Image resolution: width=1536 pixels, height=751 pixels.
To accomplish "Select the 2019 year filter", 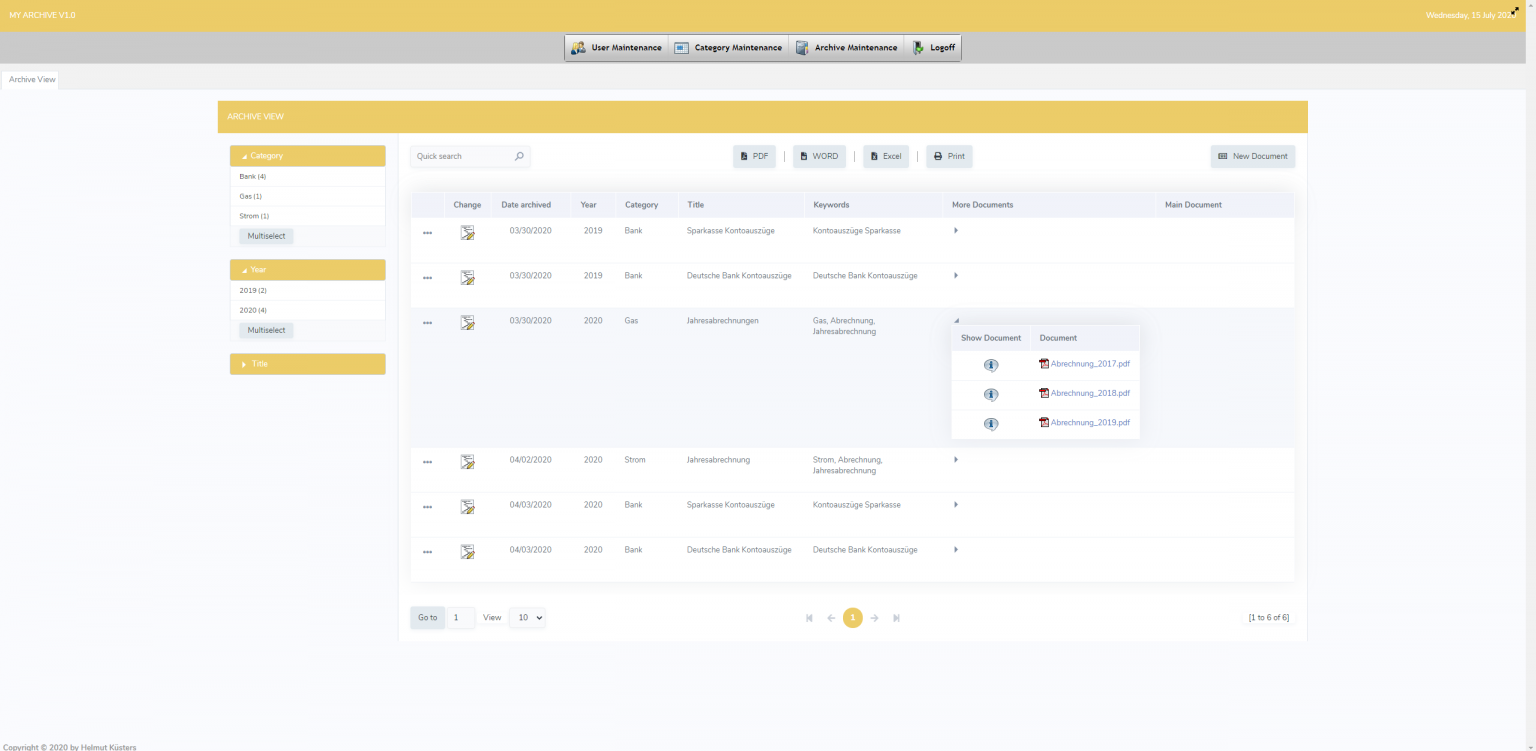I will [251, 290].
